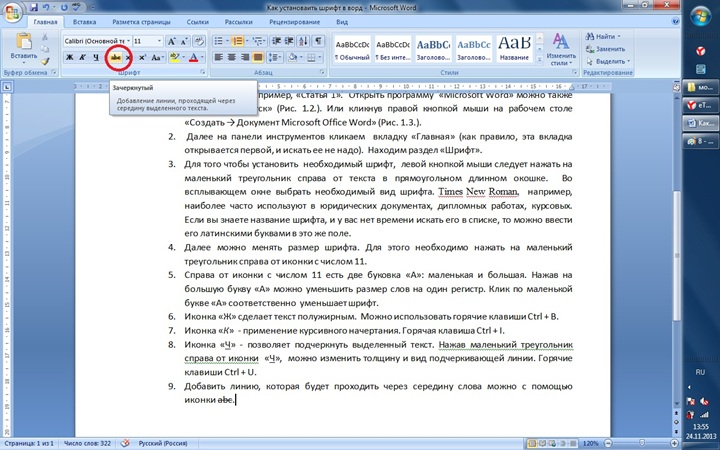The image size is (720, 450).
Task: Apply the Обычный style
Action: point(352,49)
